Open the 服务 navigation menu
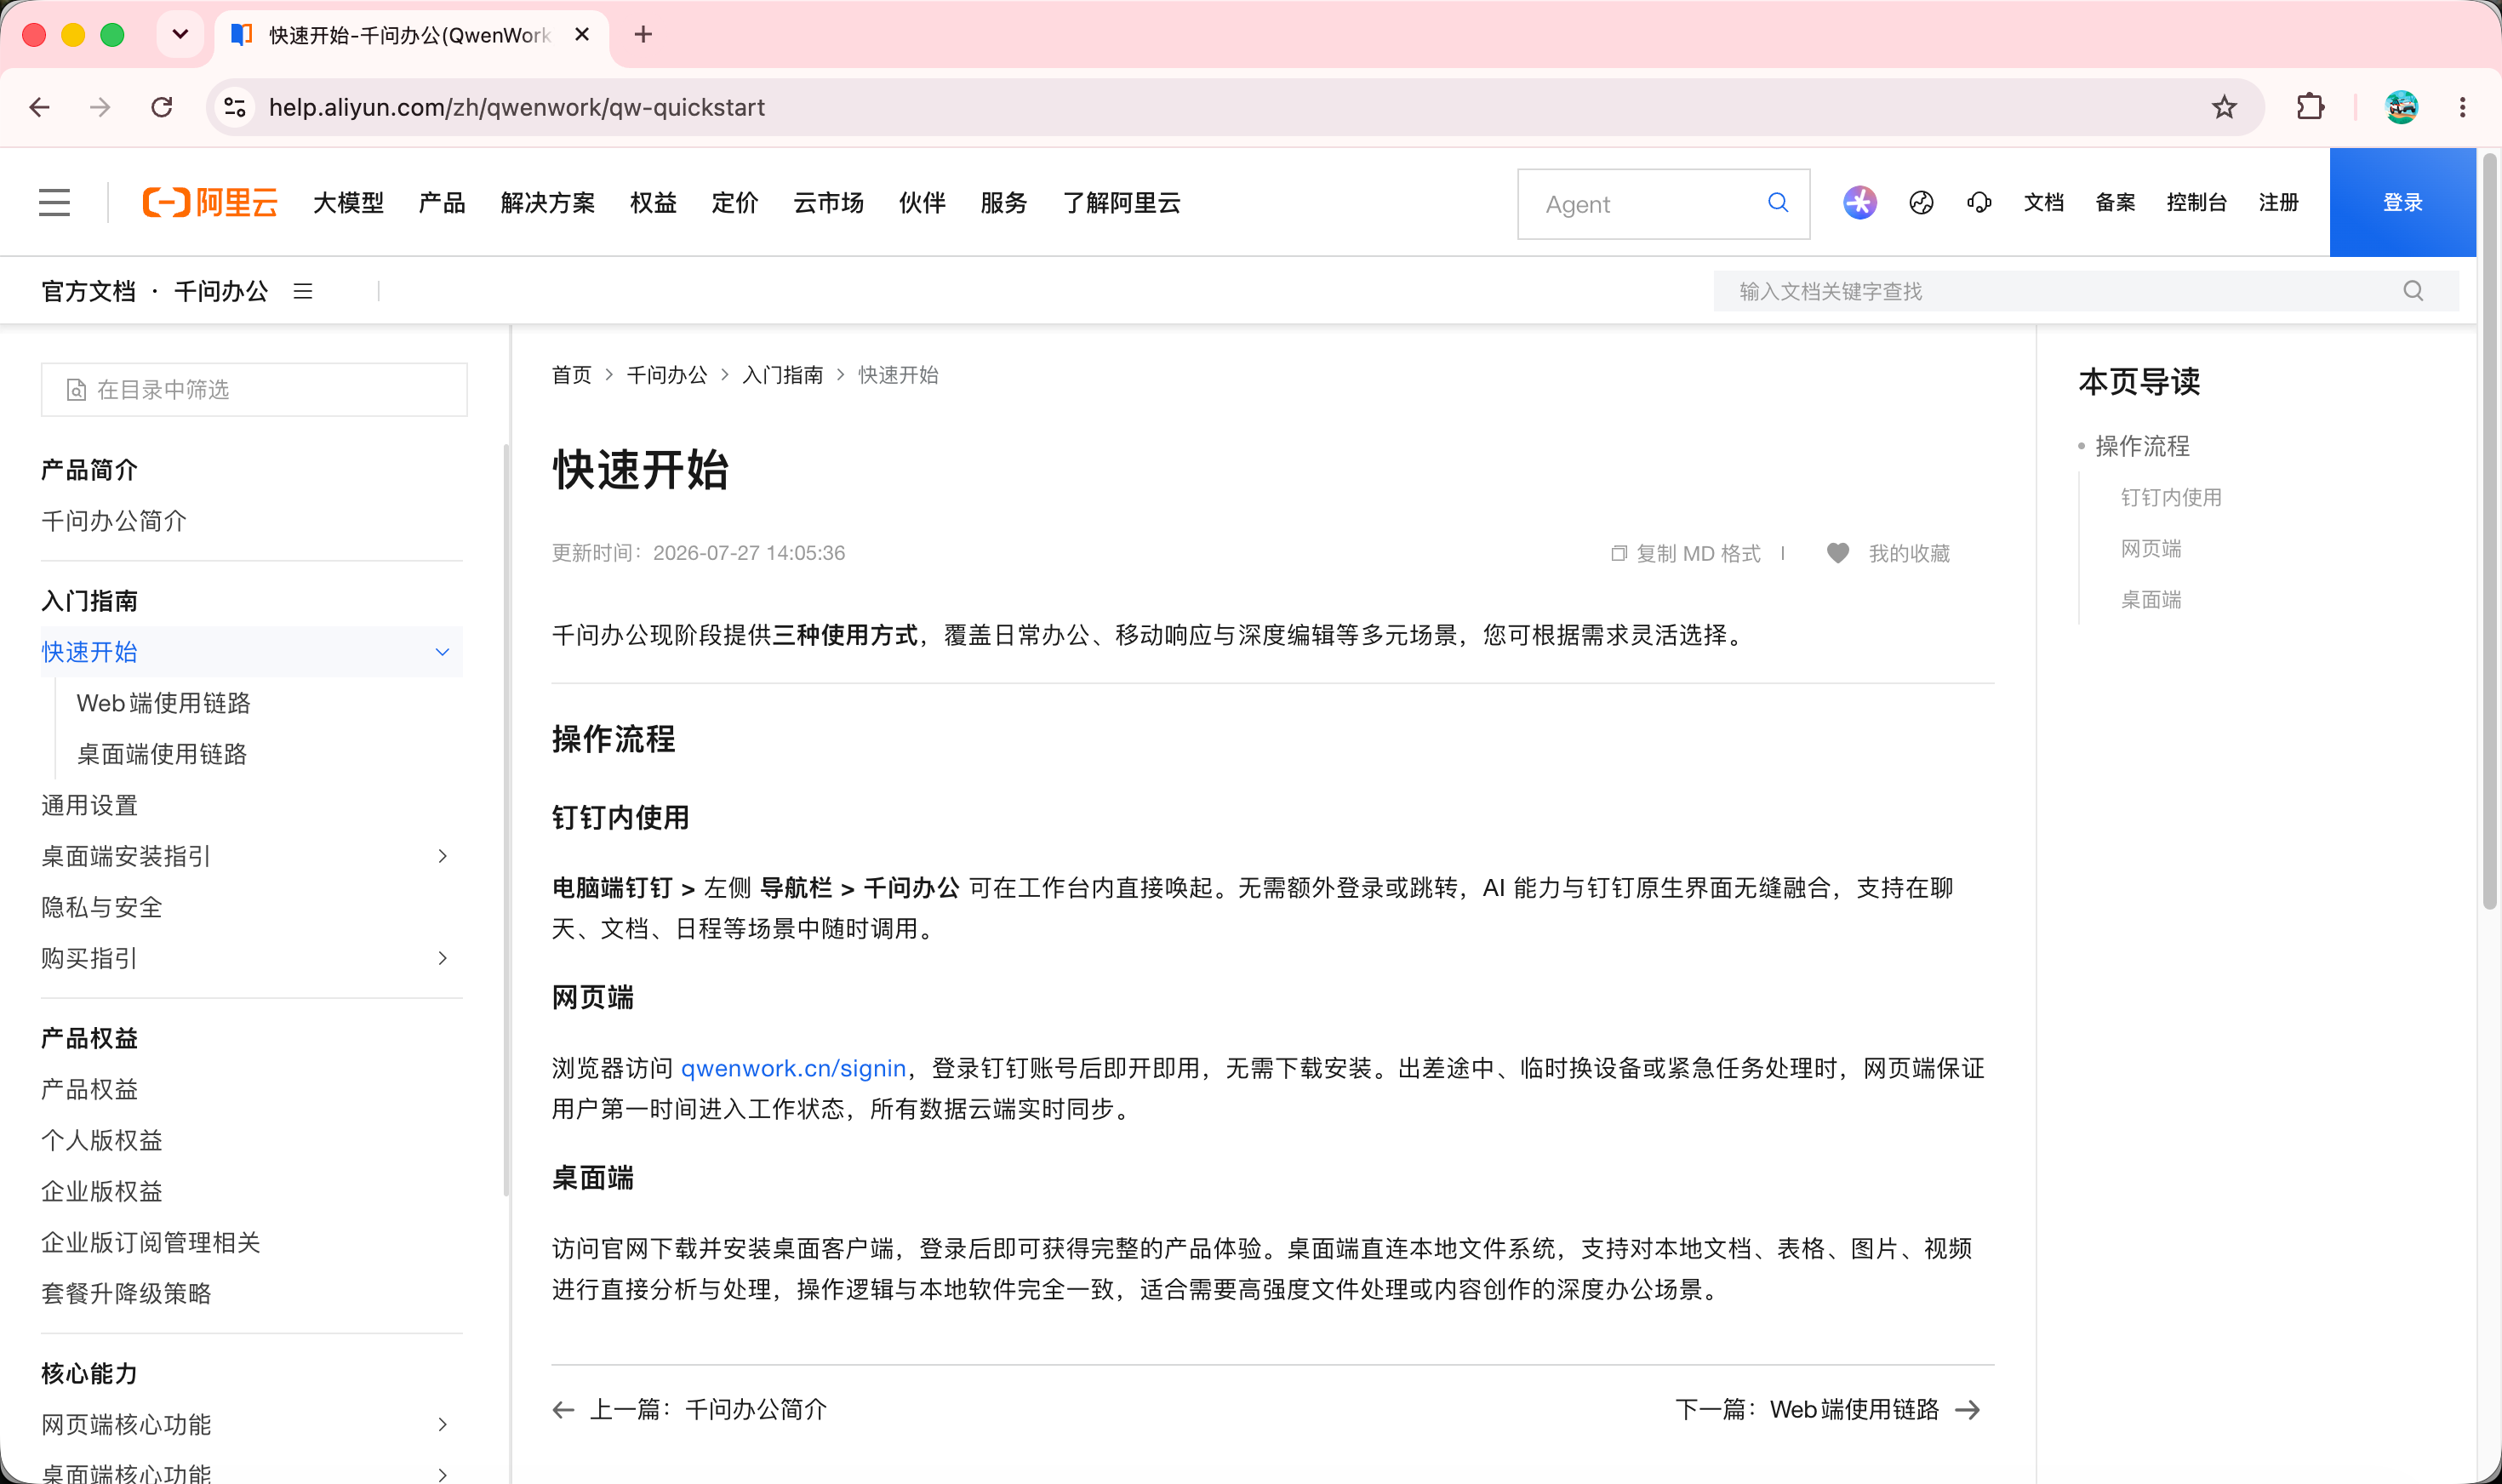Screen dimensions: 2502x1484 point(1004,203)
